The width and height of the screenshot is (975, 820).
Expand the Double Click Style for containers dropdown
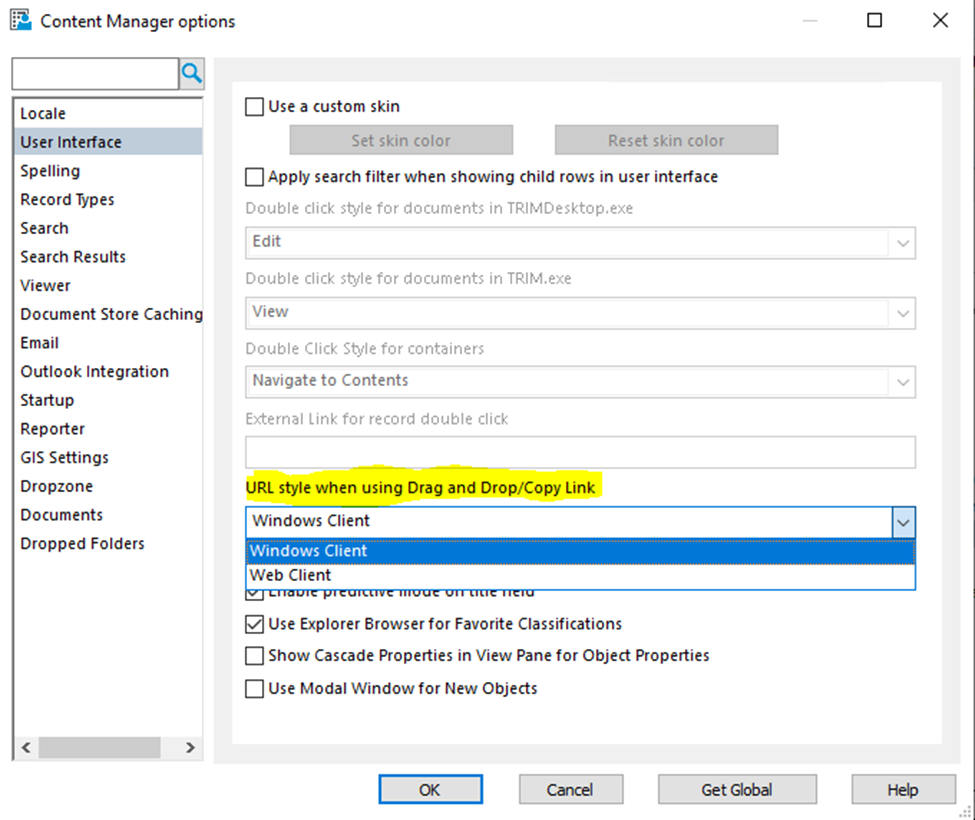coord(903,380)
